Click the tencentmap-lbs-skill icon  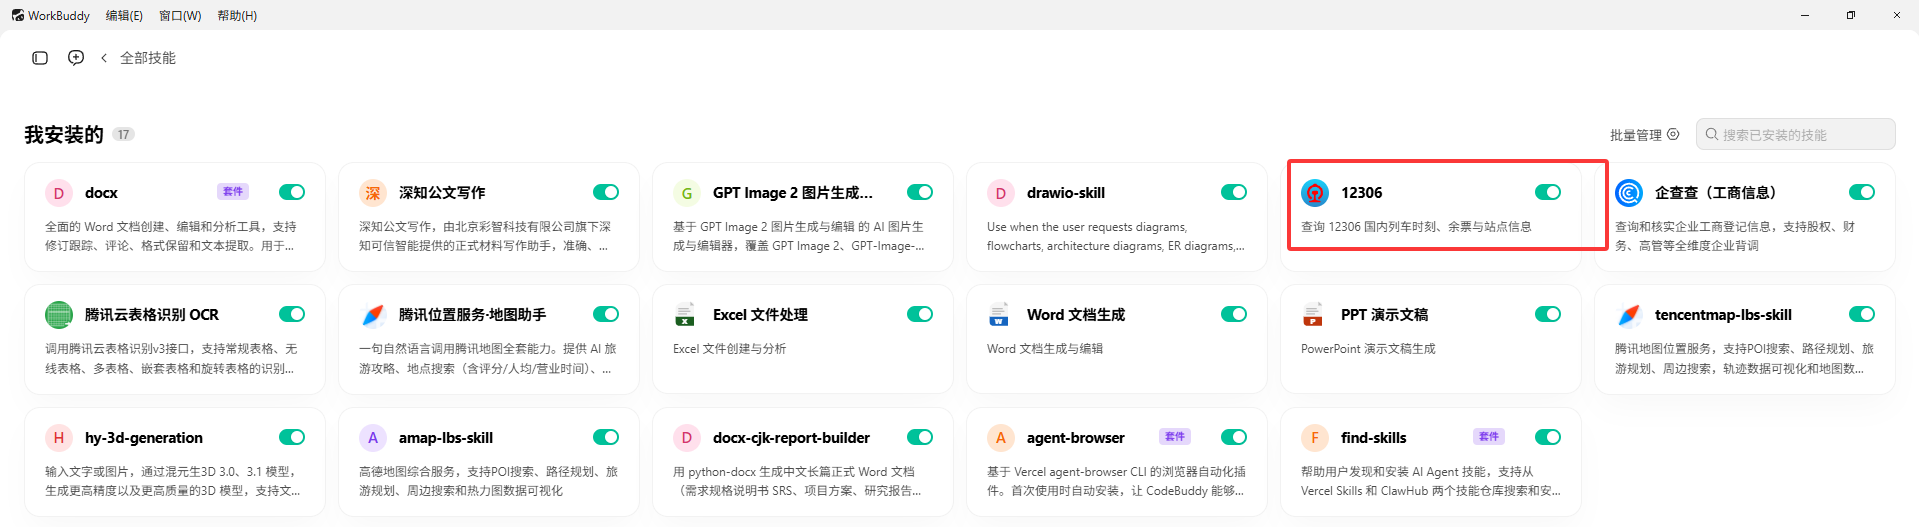point(1629,315)
